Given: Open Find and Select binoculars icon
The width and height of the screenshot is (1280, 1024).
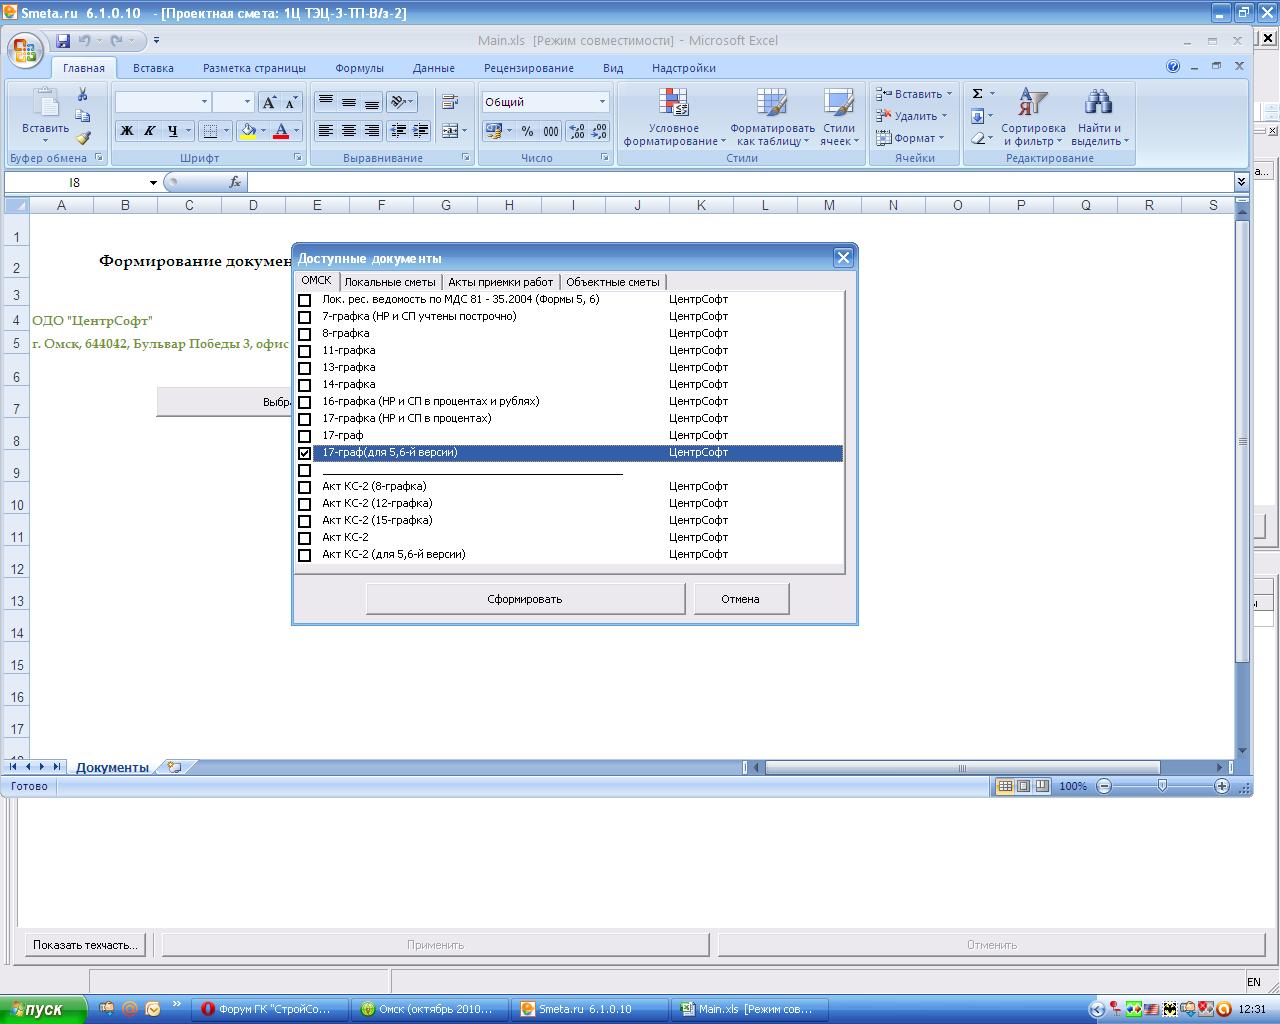Looking at the screenshot, I should 1099,104.
